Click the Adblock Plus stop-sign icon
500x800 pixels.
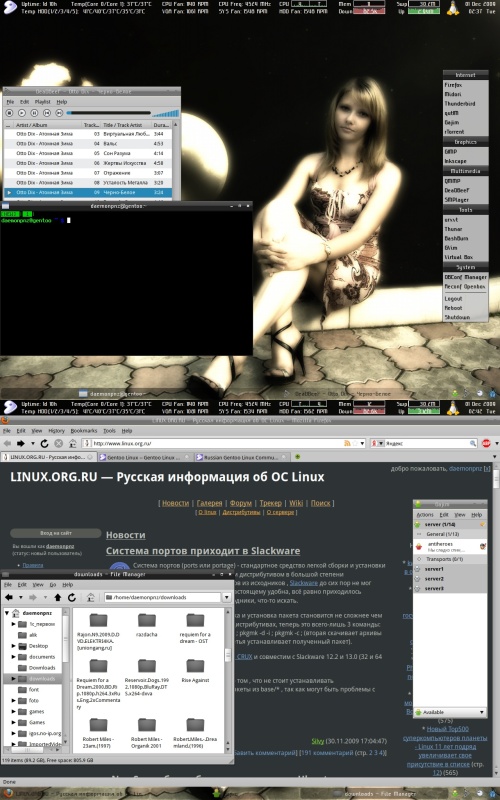pyautogui.click(x=486, y=443)
